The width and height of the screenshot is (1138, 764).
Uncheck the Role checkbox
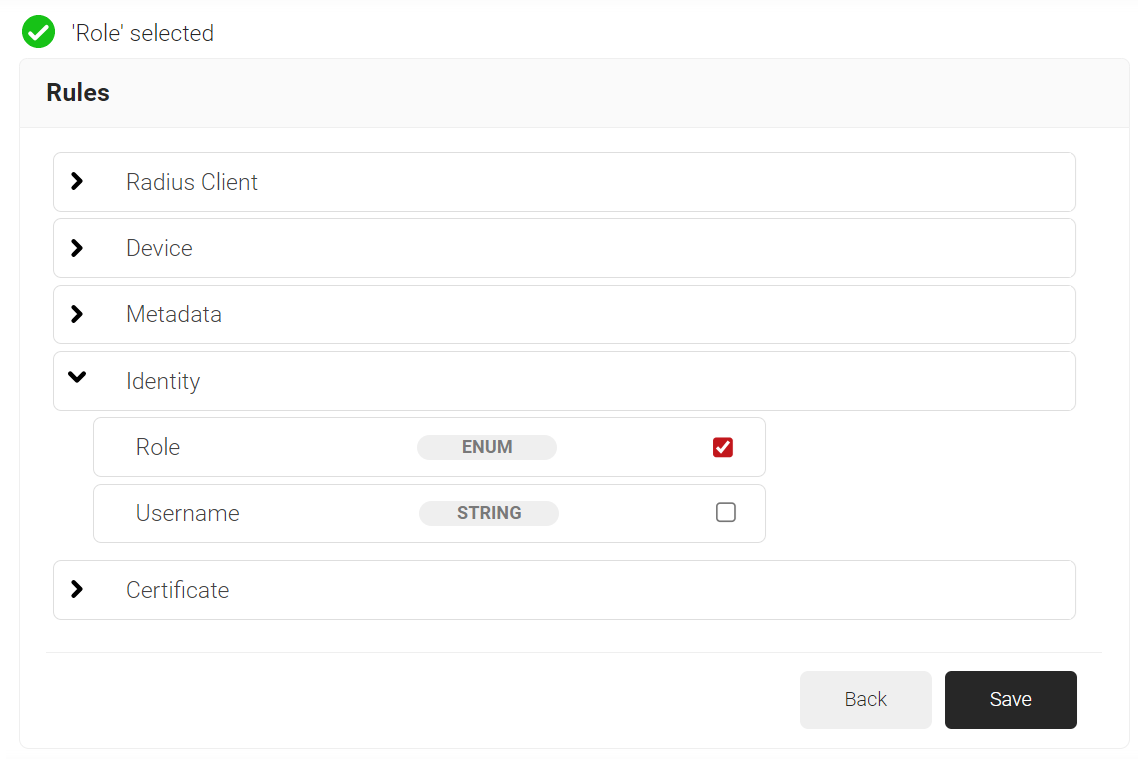click(723, 447)
